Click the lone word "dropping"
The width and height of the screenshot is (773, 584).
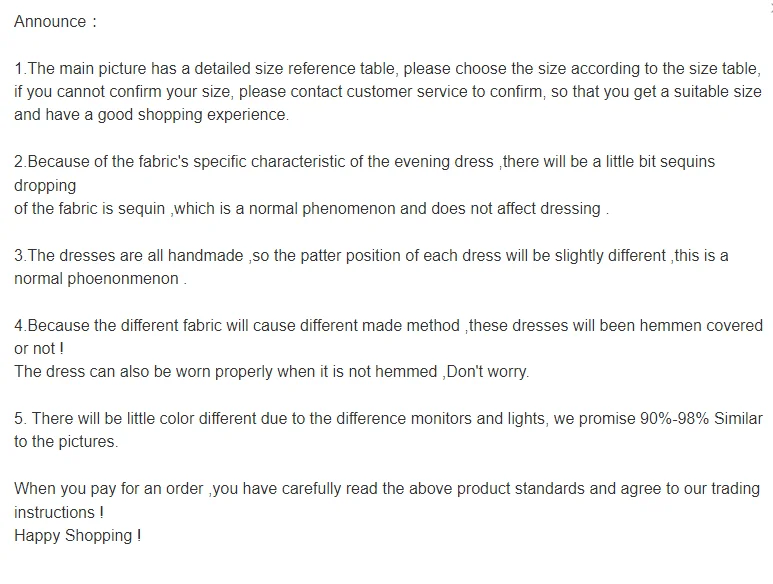45,186
